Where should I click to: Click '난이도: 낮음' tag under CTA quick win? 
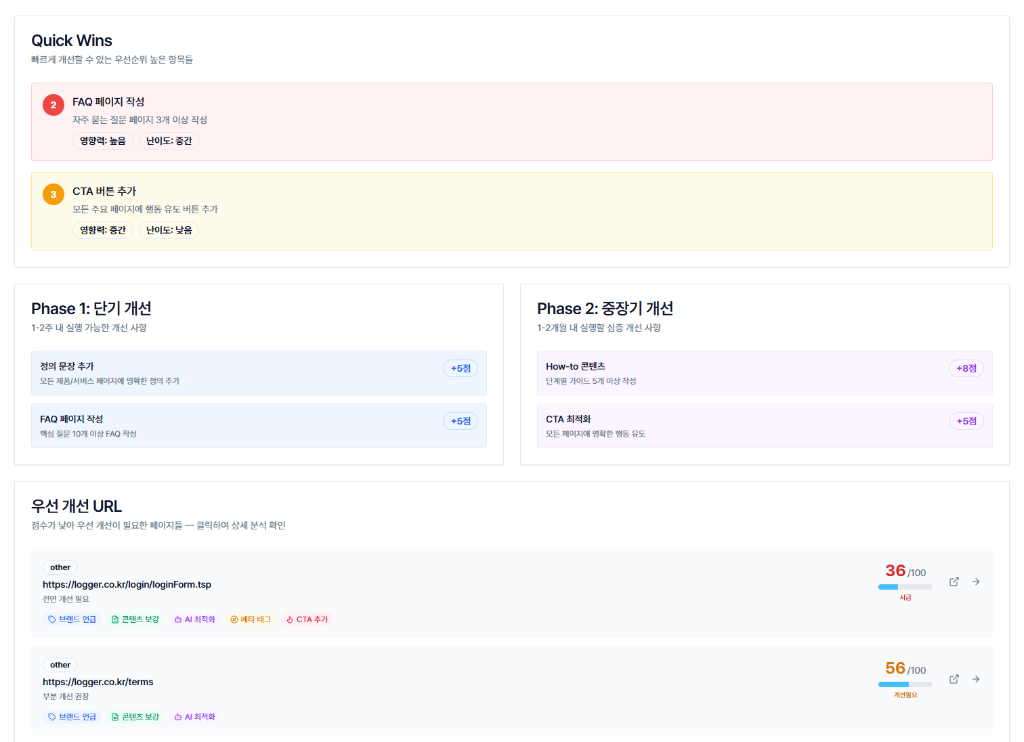169,230
